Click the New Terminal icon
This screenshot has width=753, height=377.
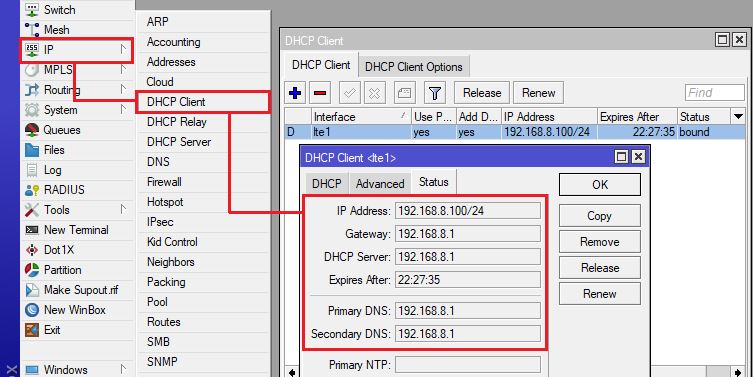point(32,230)
